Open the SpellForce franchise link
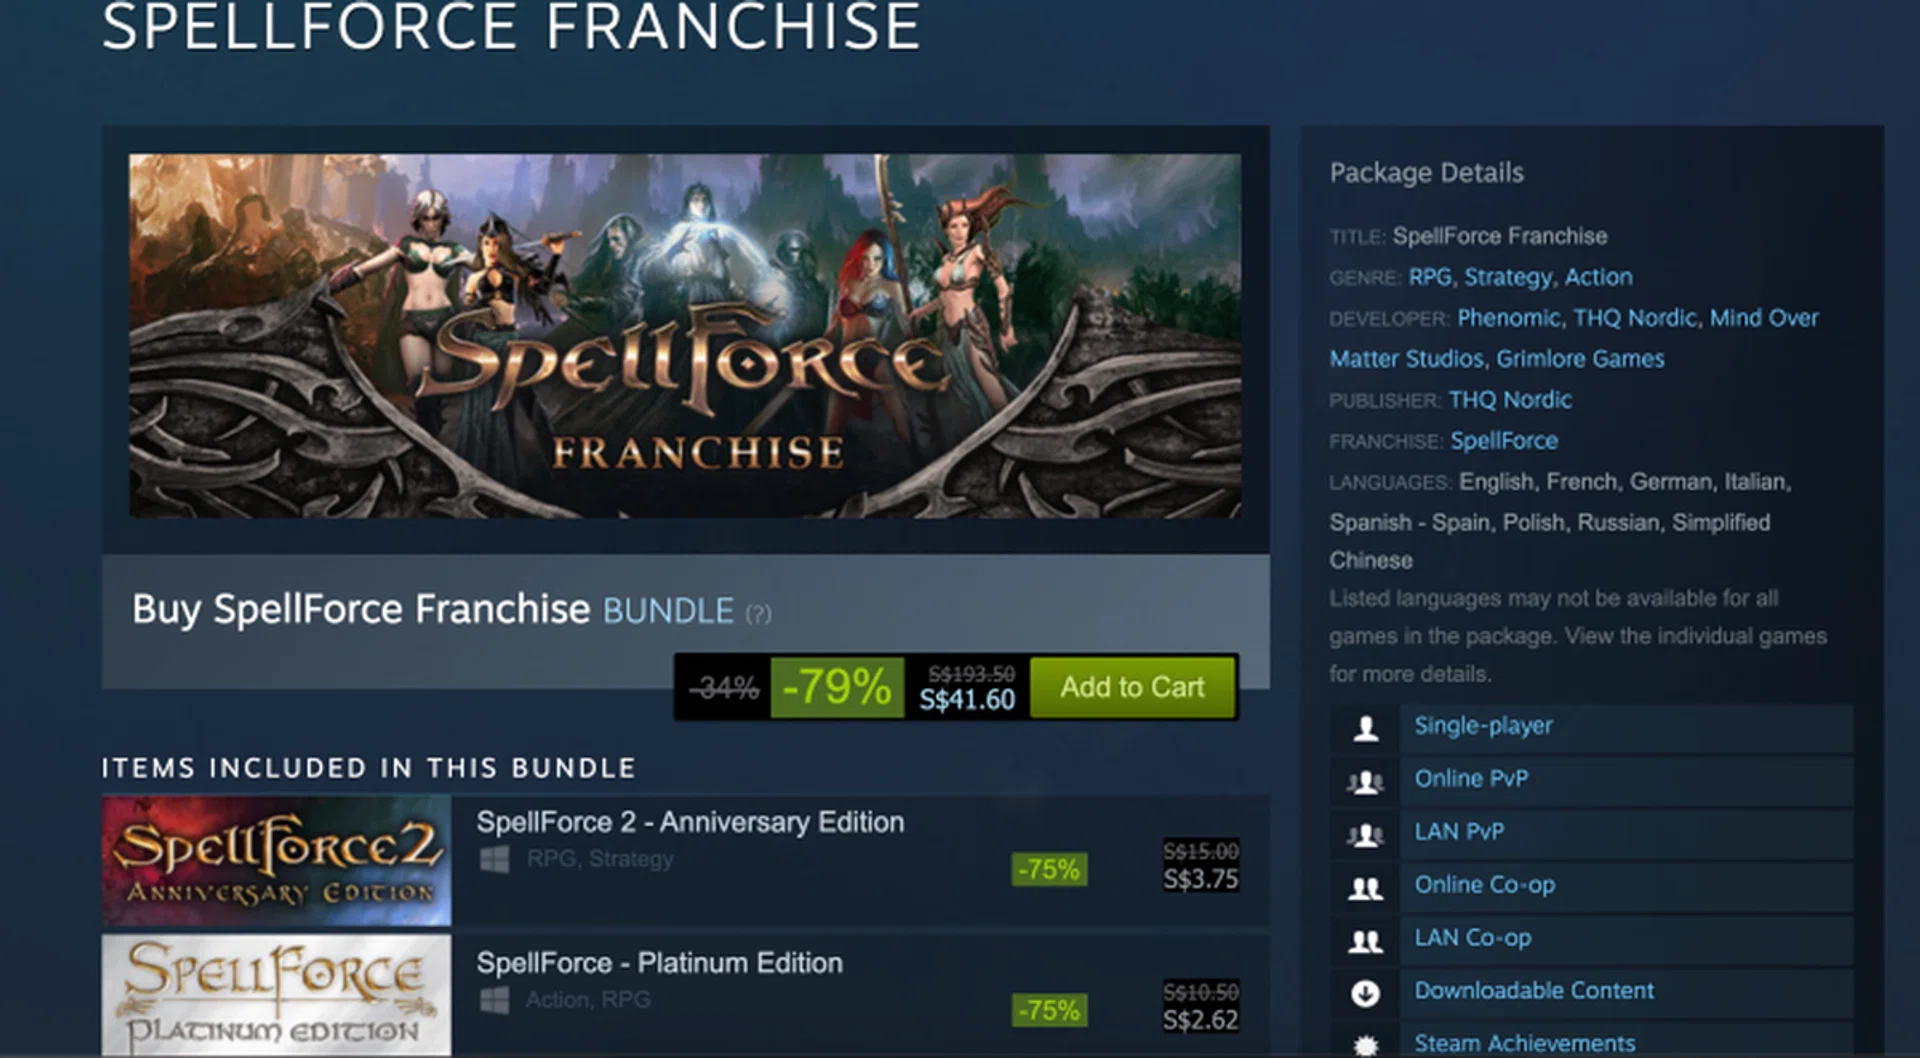The width and height of the screenshot is (1920, 1058). point(1504,441)
